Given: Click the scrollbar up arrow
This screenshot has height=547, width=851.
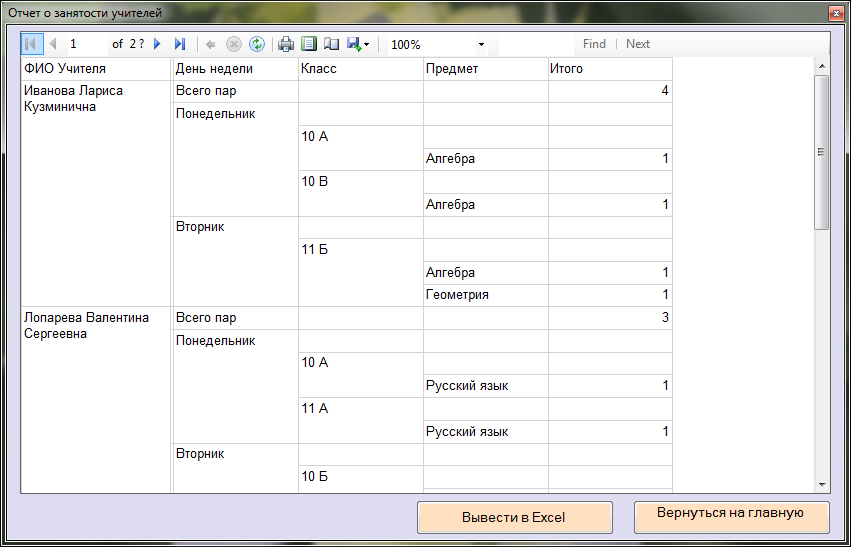Looking at the screenshot, I should (x=822, y=66).
